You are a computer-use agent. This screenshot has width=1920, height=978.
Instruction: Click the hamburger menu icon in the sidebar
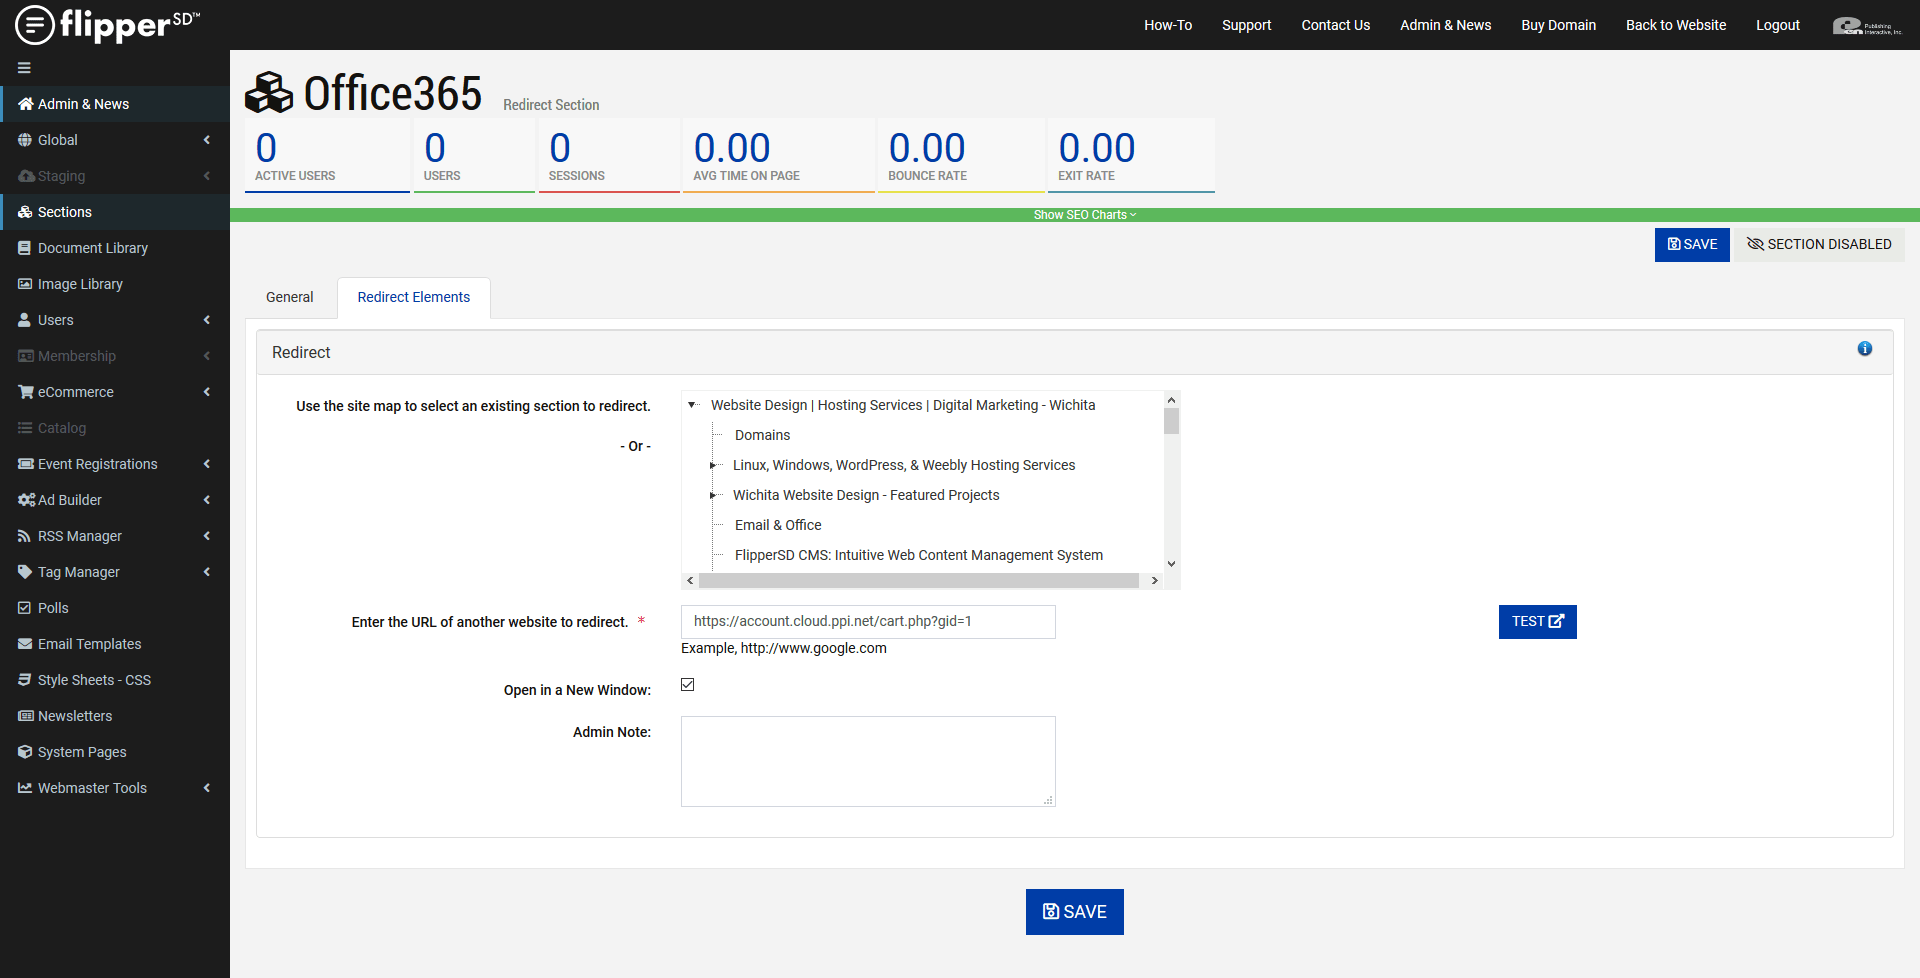click(x=24, y=68)
